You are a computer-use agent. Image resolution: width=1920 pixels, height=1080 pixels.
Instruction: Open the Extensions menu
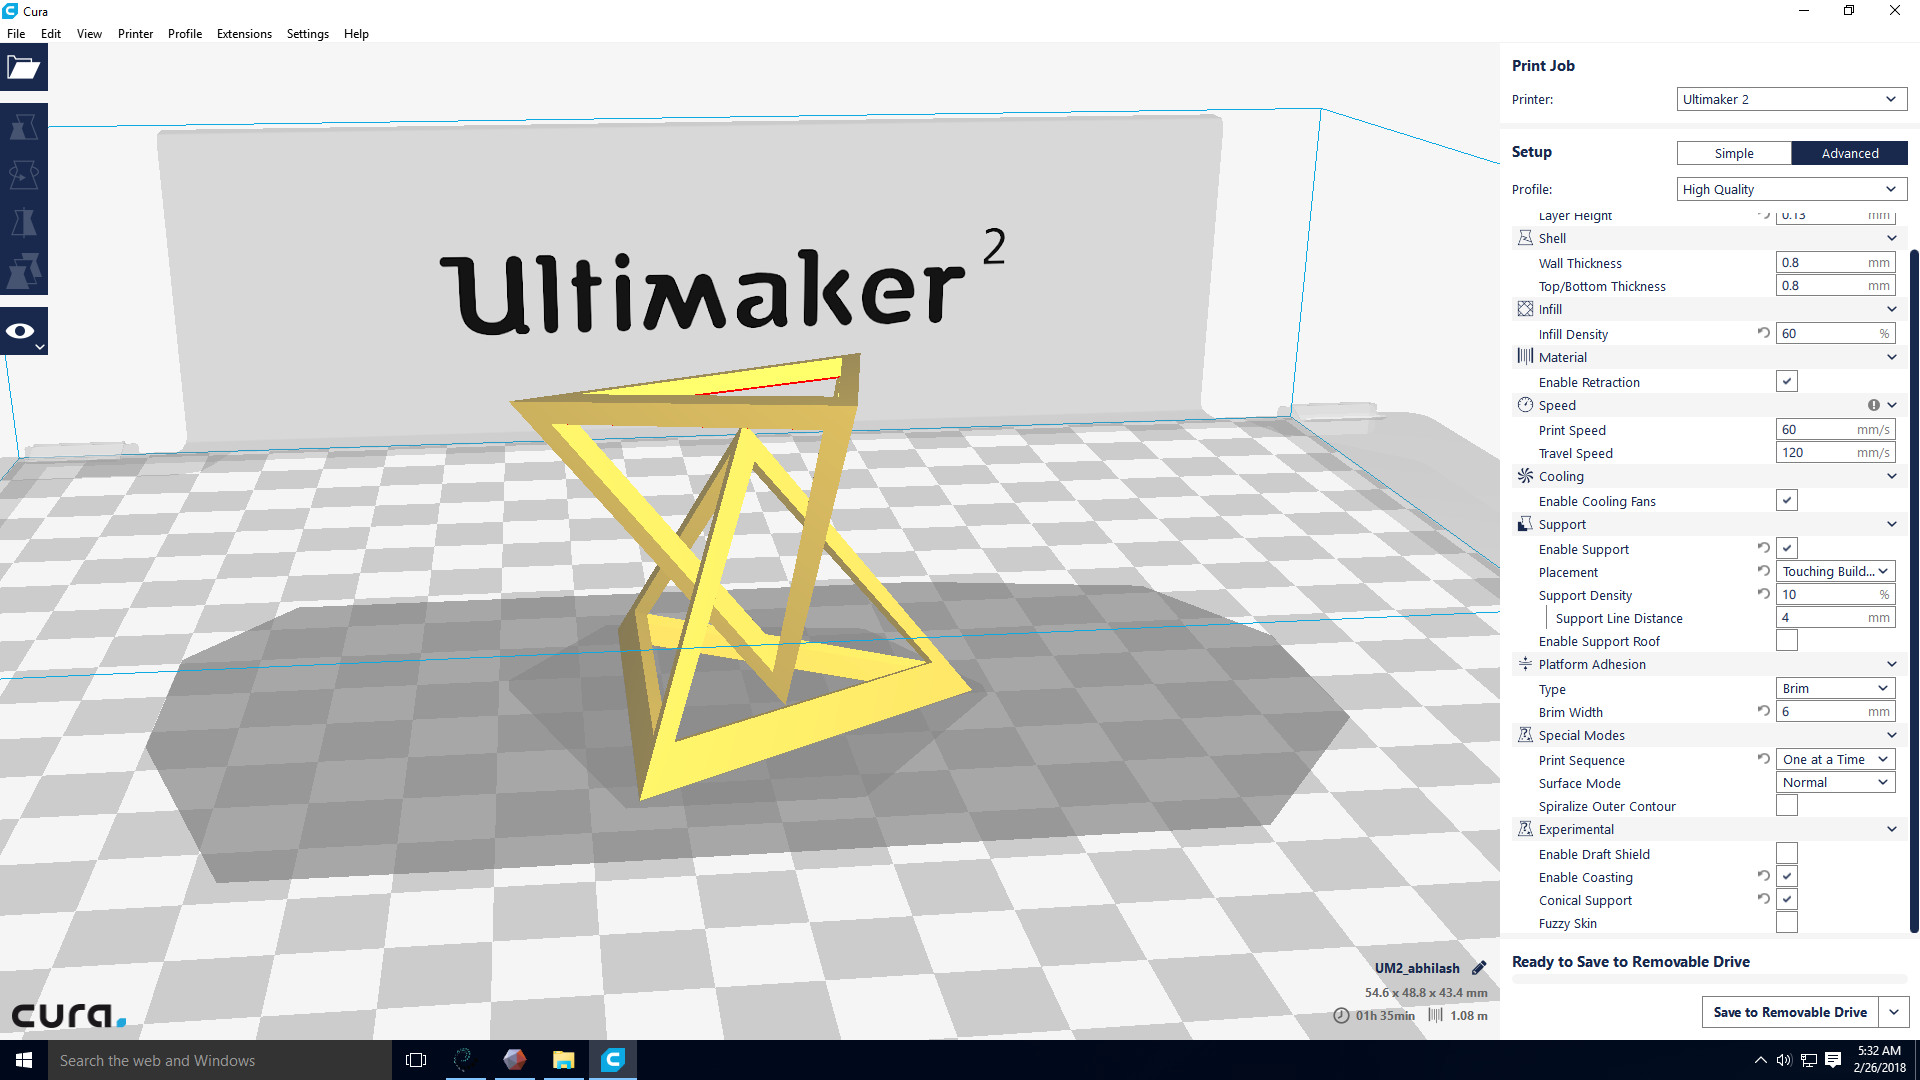pos(244,33)
